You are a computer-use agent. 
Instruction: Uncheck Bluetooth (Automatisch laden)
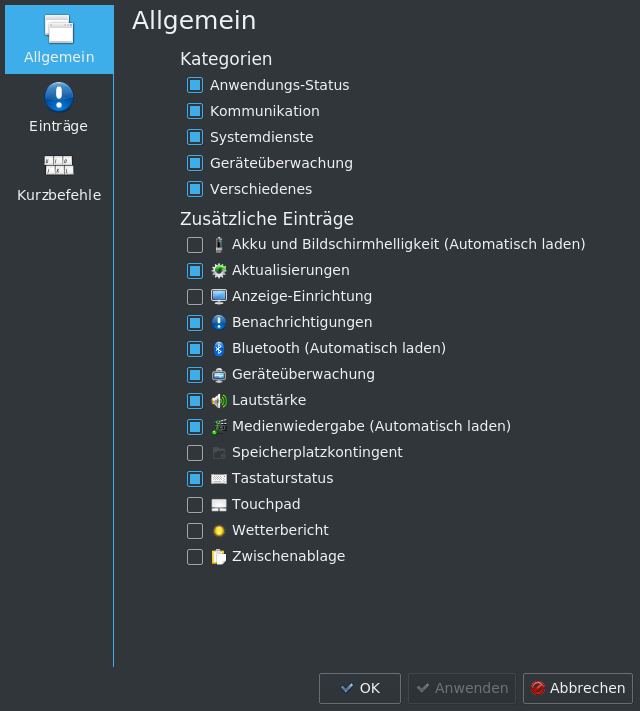tap(195, 349)
